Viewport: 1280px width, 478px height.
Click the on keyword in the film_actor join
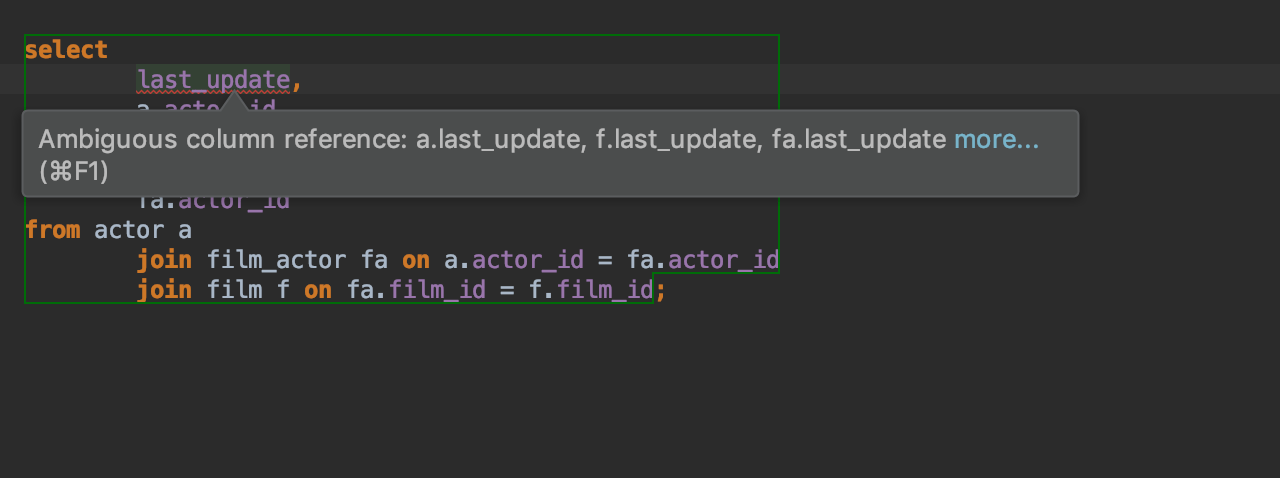point(416,260)
